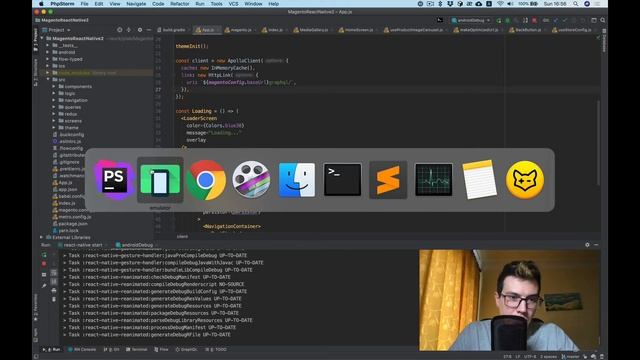The width and height of the screenshot is (640, 360).
Task: Hide the Project panel with the minus icon
Action: click(149, 30)
